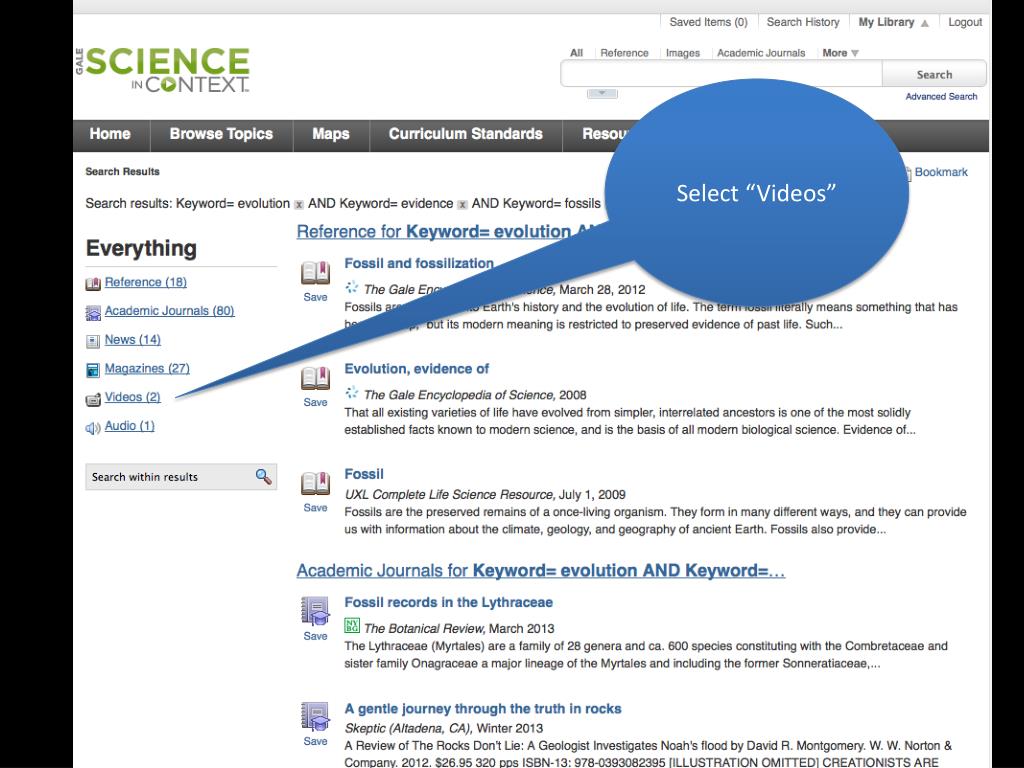
Task: Open the Academic Journals for Keyword section heading
Action: click(x=541, y=571)
